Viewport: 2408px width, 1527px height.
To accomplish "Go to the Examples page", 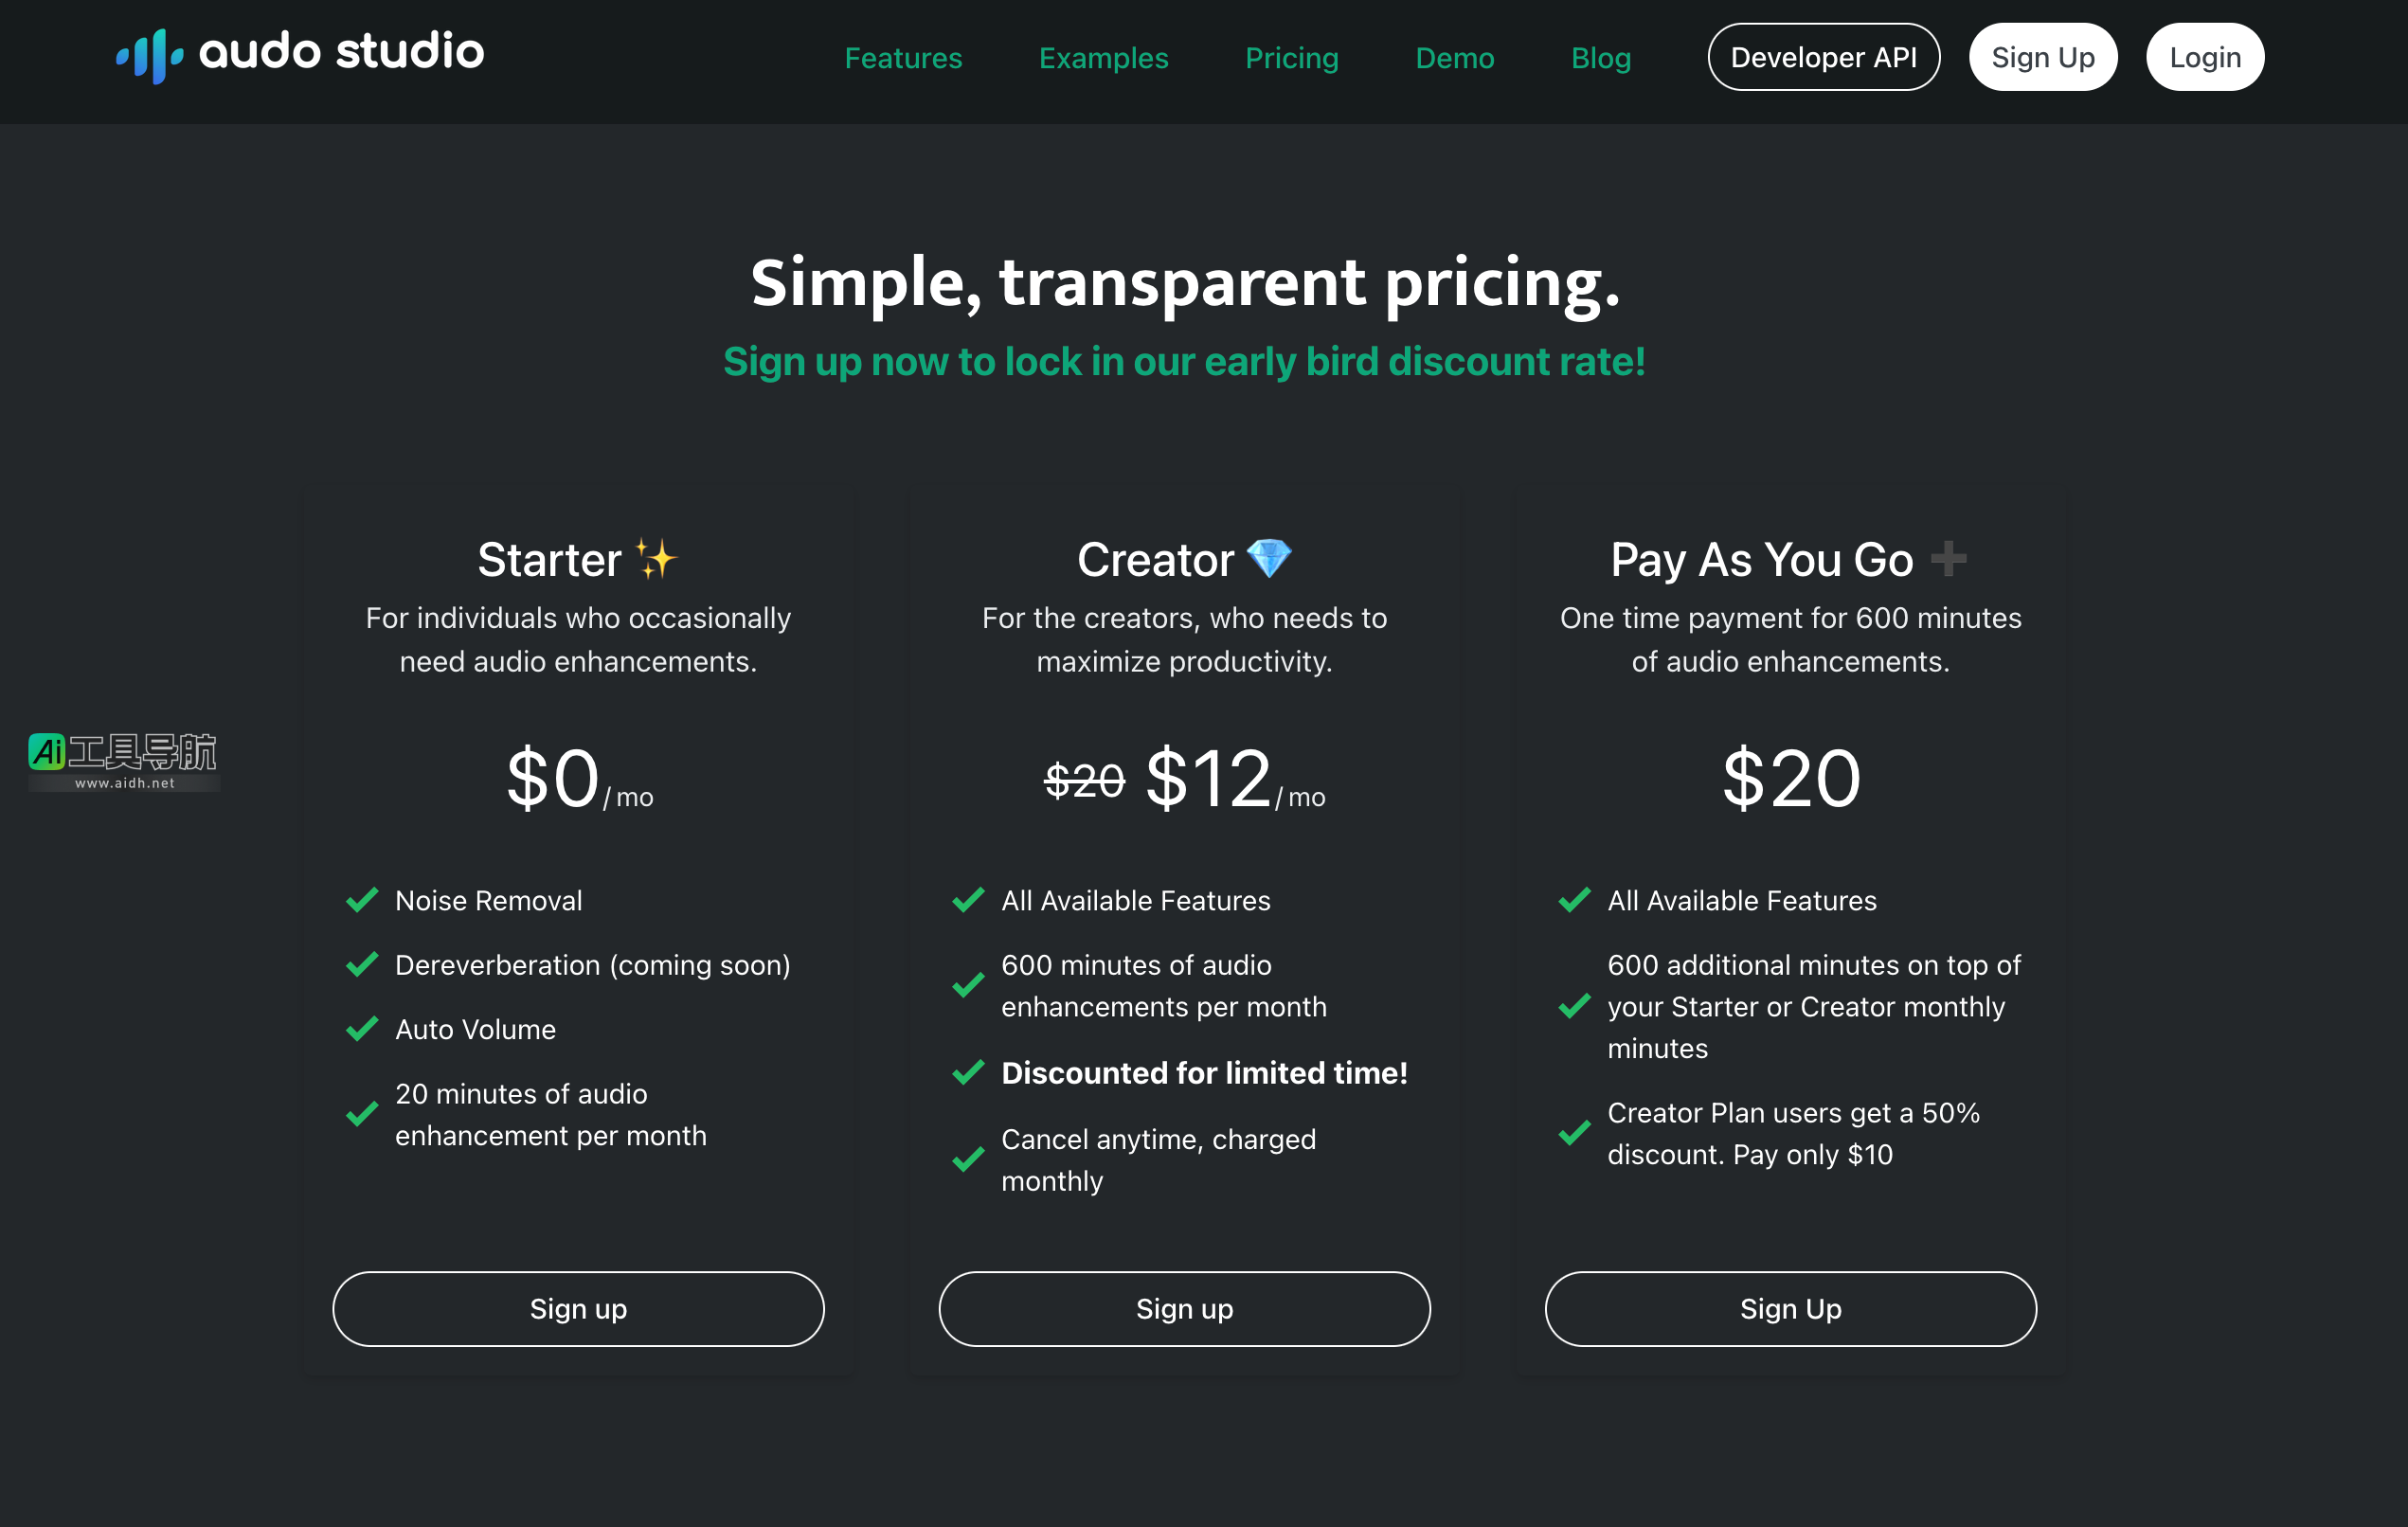I will (x=1103, y=58).
